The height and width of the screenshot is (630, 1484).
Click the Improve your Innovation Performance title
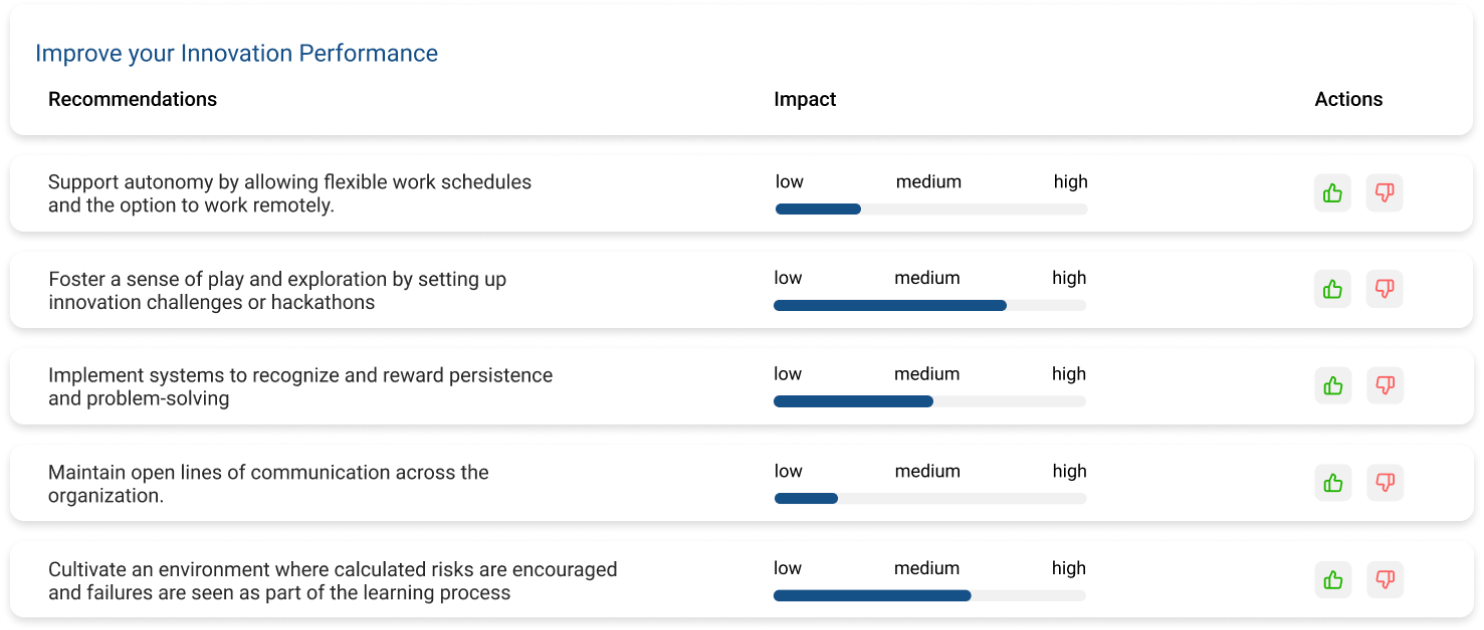click(236, 53)
